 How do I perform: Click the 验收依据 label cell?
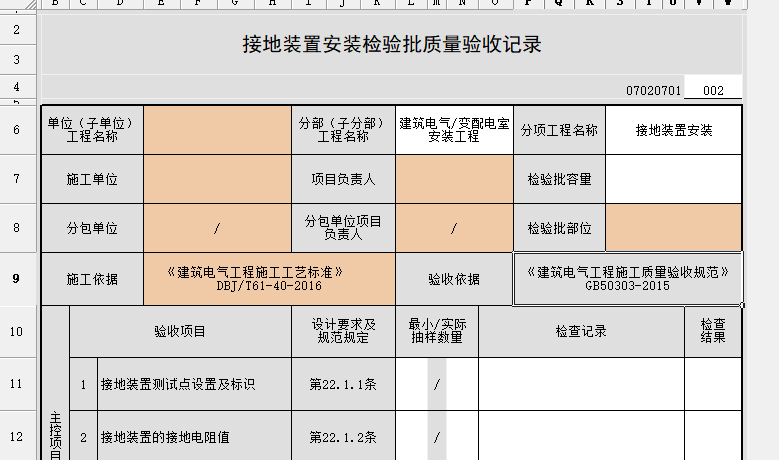coord(454,279)
